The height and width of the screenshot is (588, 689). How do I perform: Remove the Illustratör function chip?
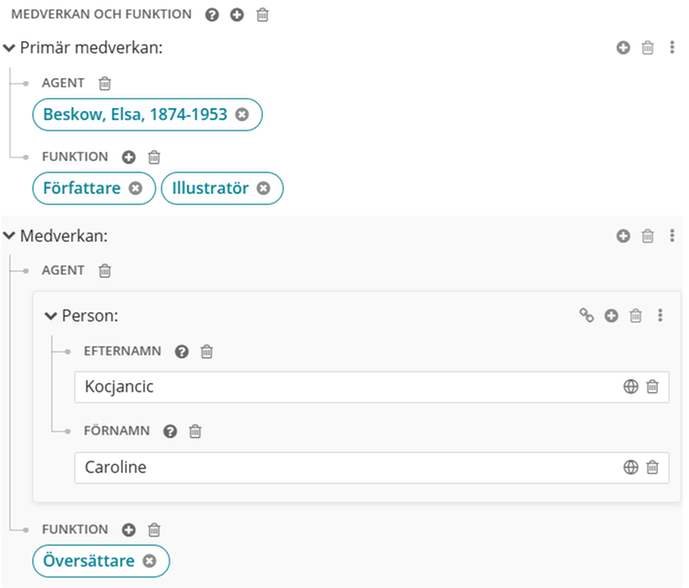point(263,188)
